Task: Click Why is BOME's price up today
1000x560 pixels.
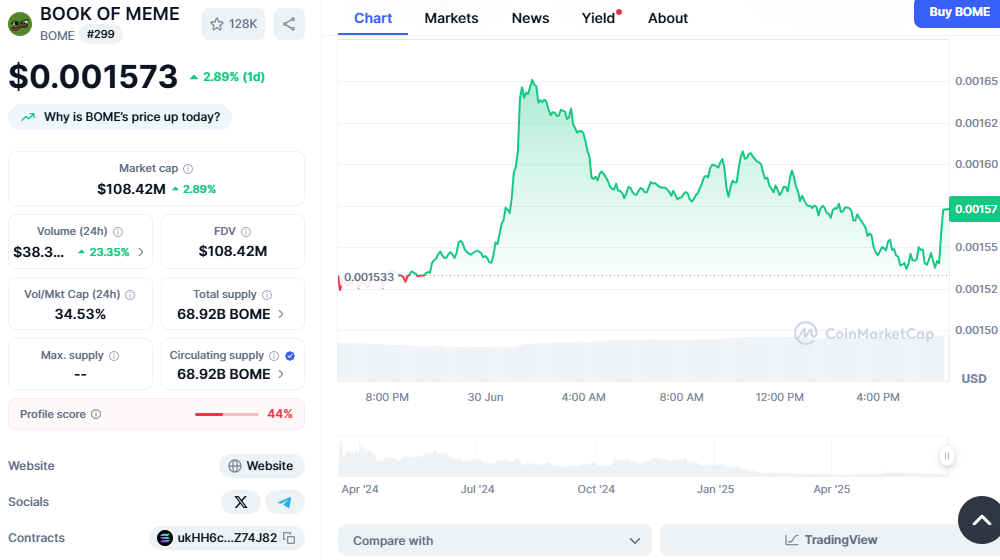Action: 120,117
